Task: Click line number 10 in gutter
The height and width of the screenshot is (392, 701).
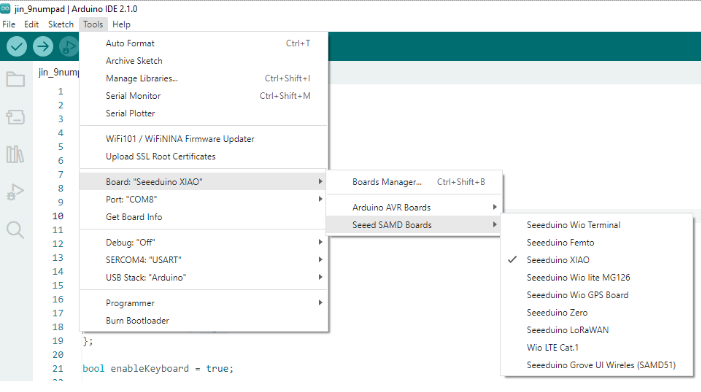Action: [x=58, y=216]
